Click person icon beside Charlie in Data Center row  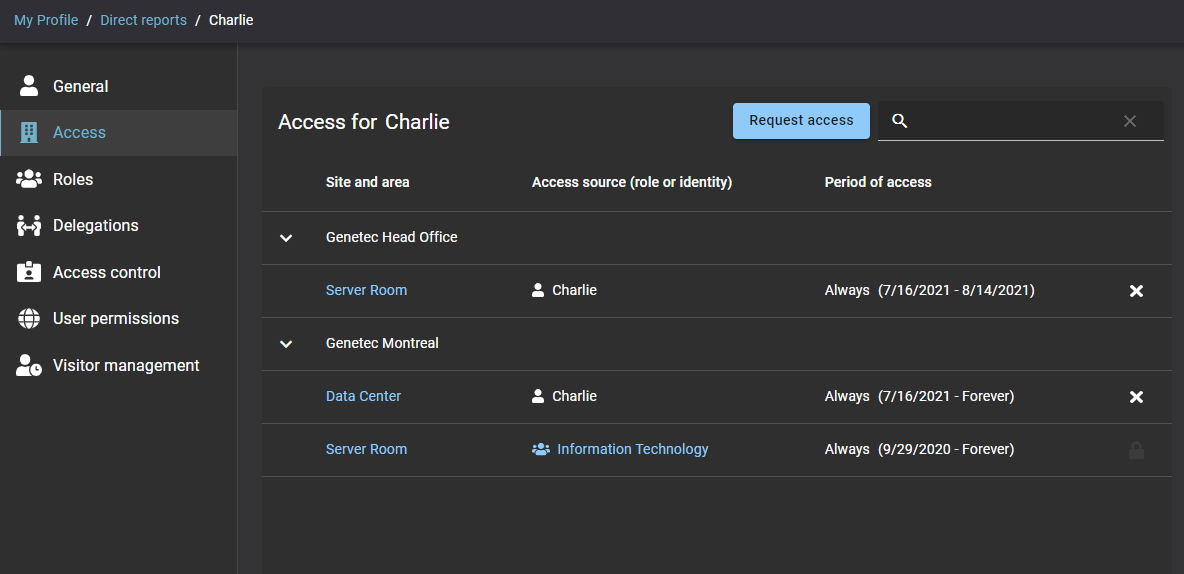click(538, 396)
